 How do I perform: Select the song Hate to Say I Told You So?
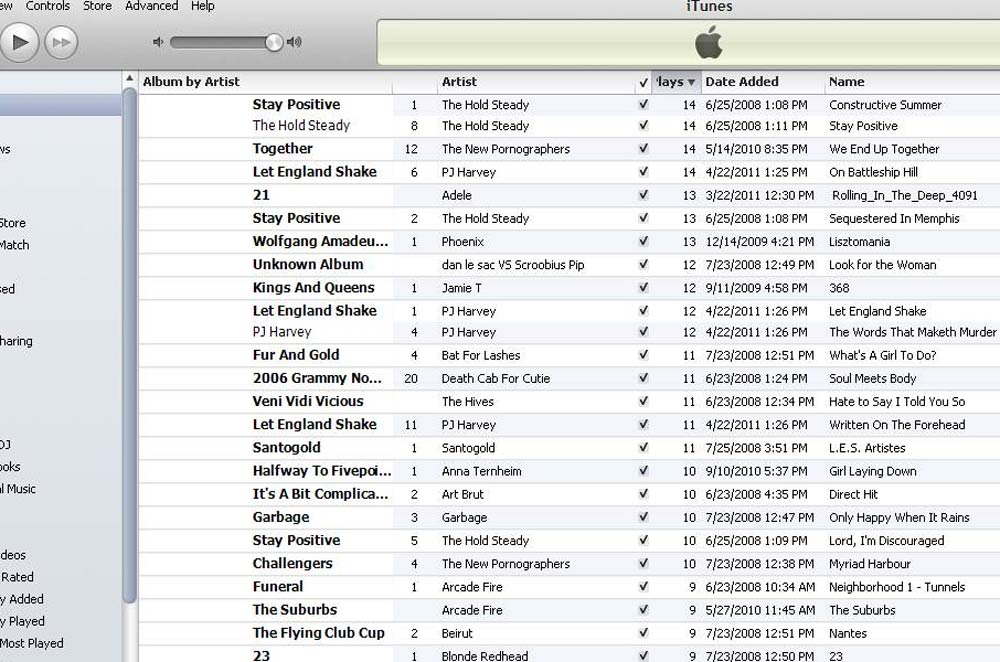[897, 402]
